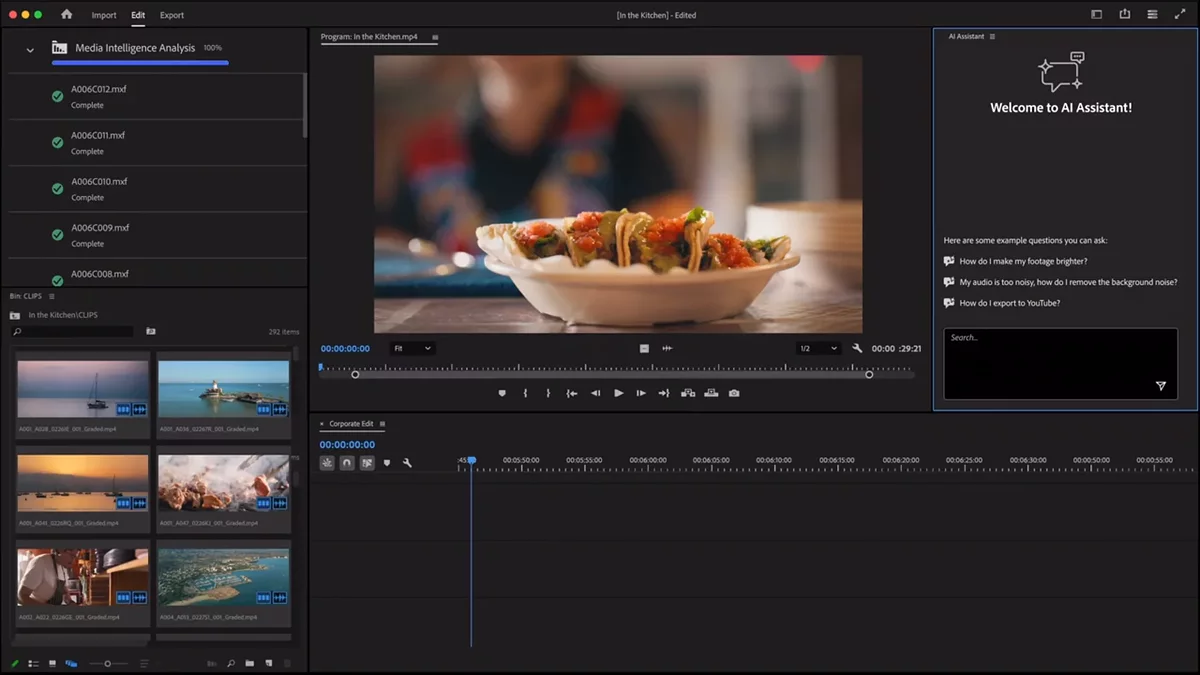Toggle nest-sequence insert button in the timeline
1200x675 pixels.
pos(327,463)
